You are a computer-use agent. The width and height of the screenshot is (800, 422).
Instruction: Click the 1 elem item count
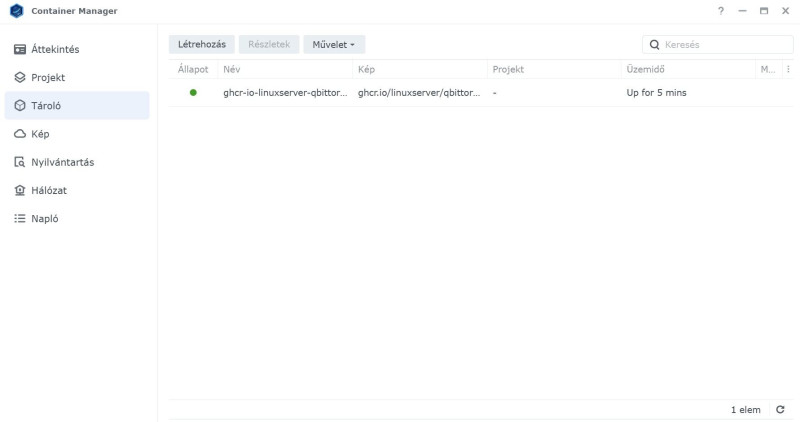click(x=745, y=410)
